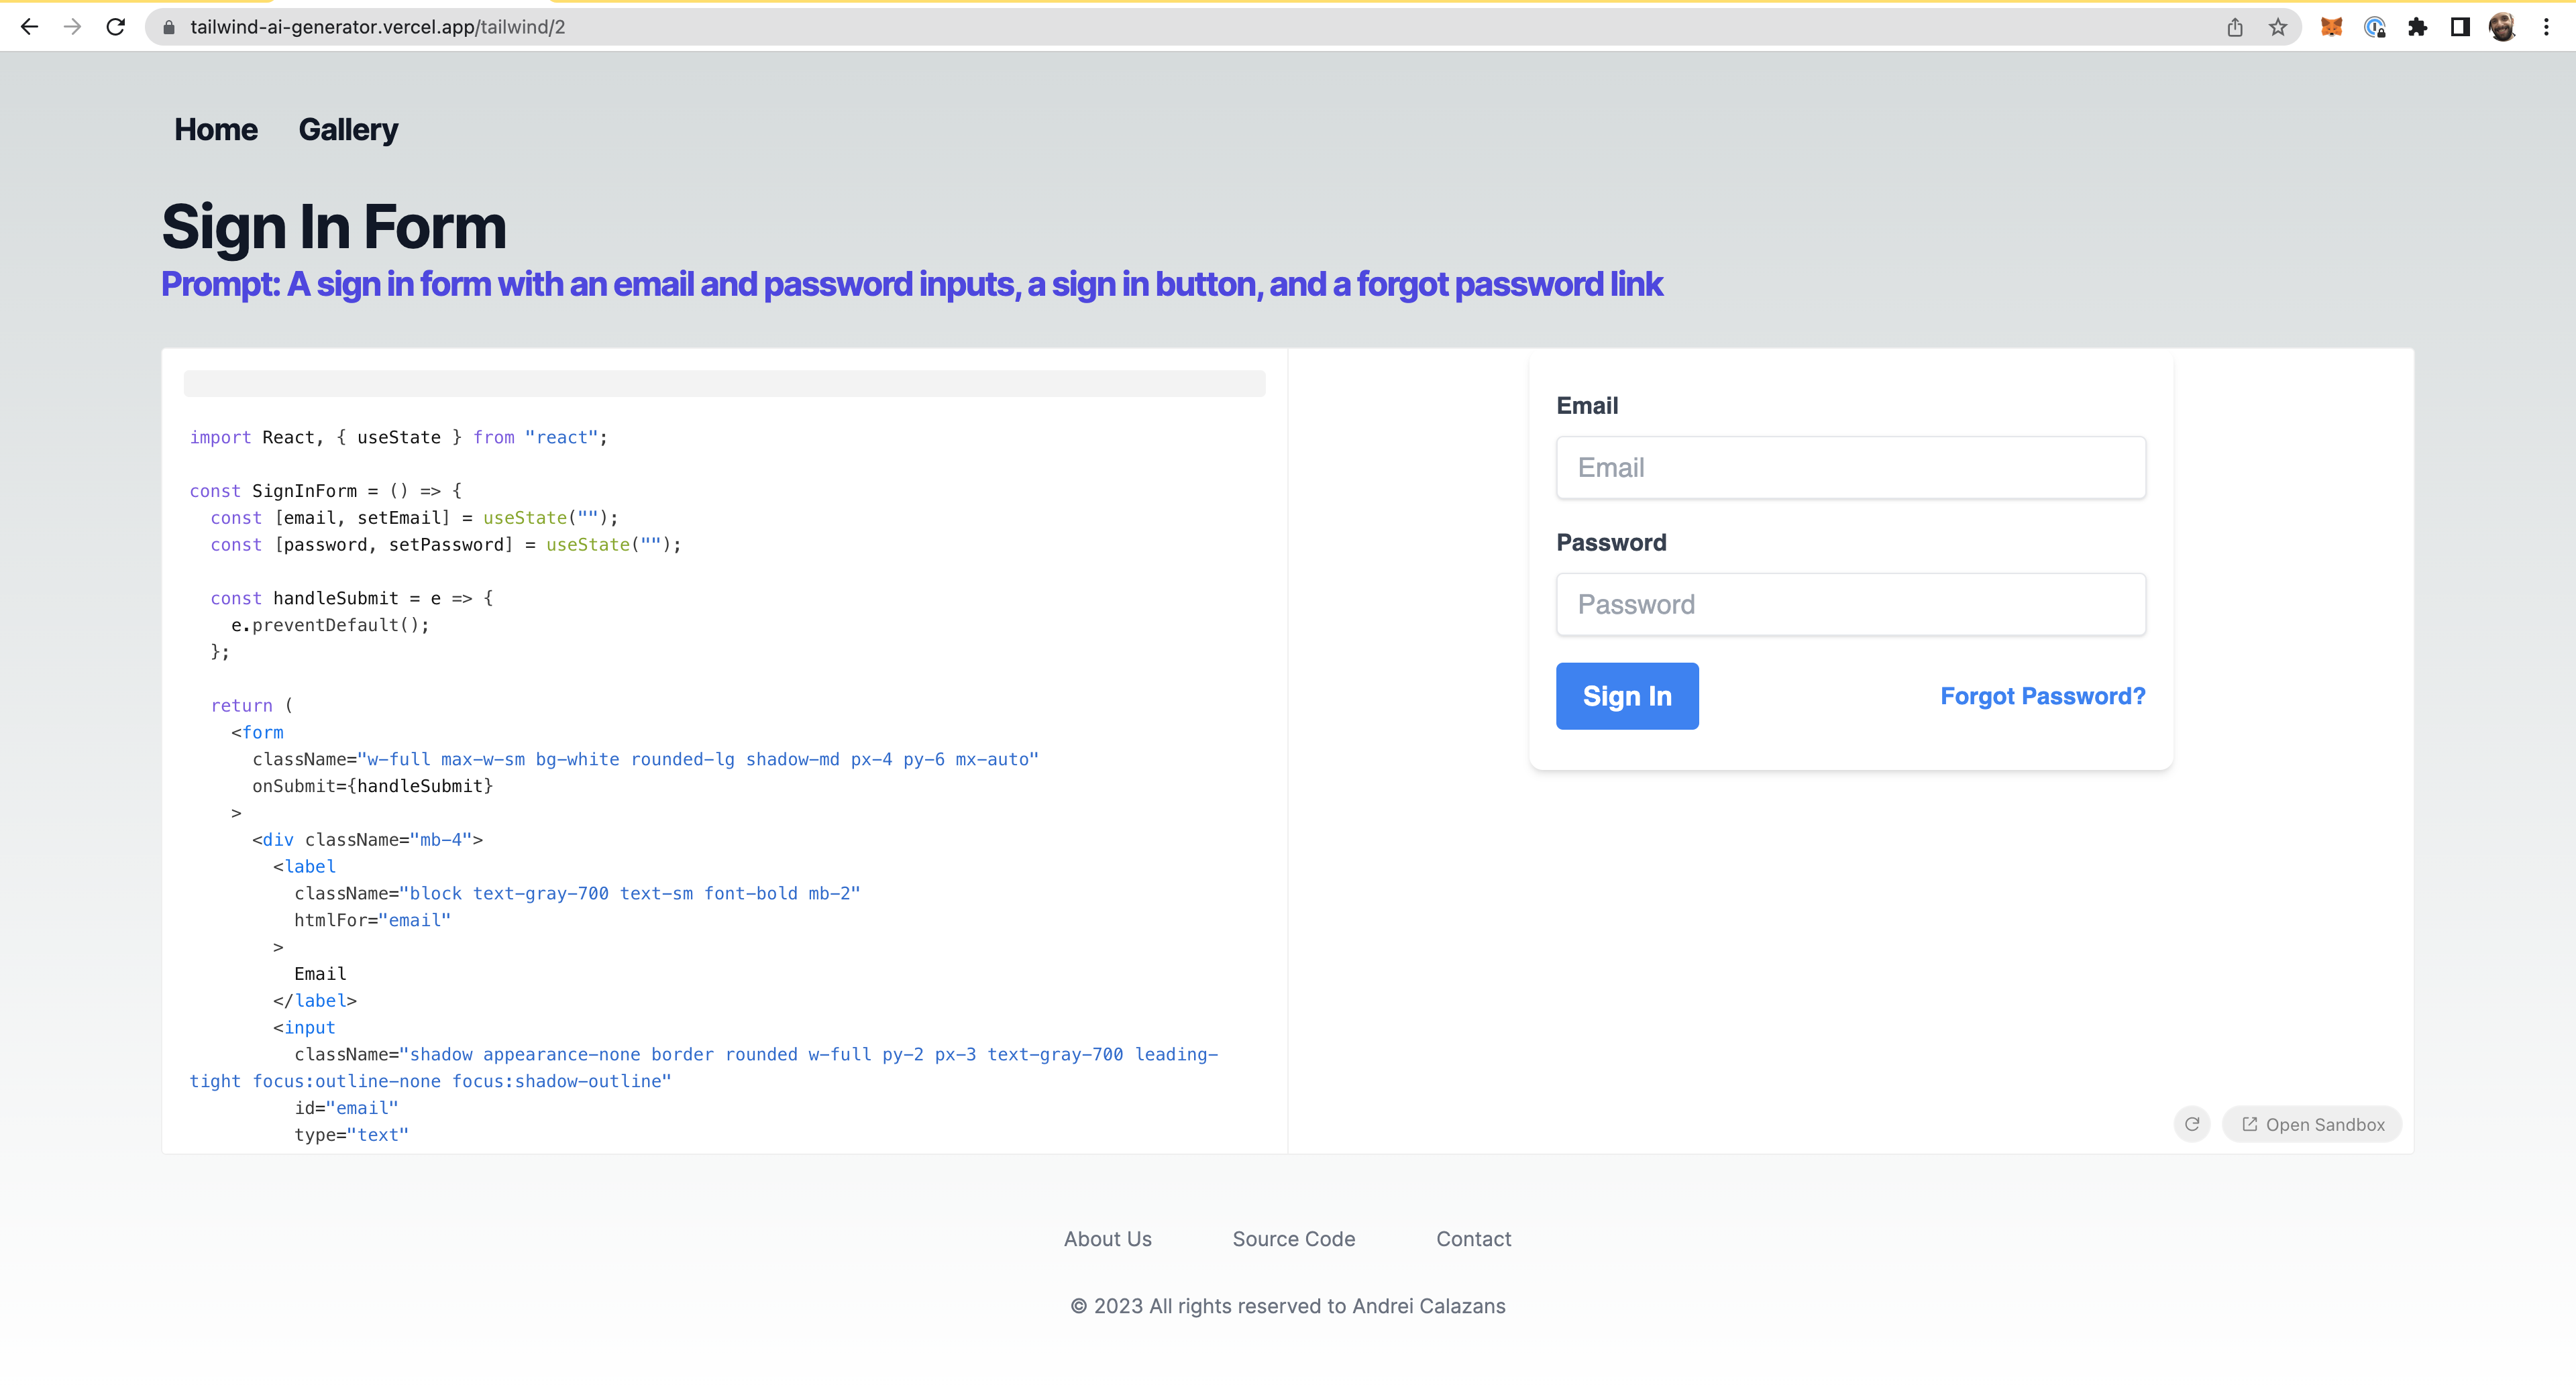Toggle the browser side panel icon
This screenshot has height=1387, width=2576.
[x=2460, y=27]
